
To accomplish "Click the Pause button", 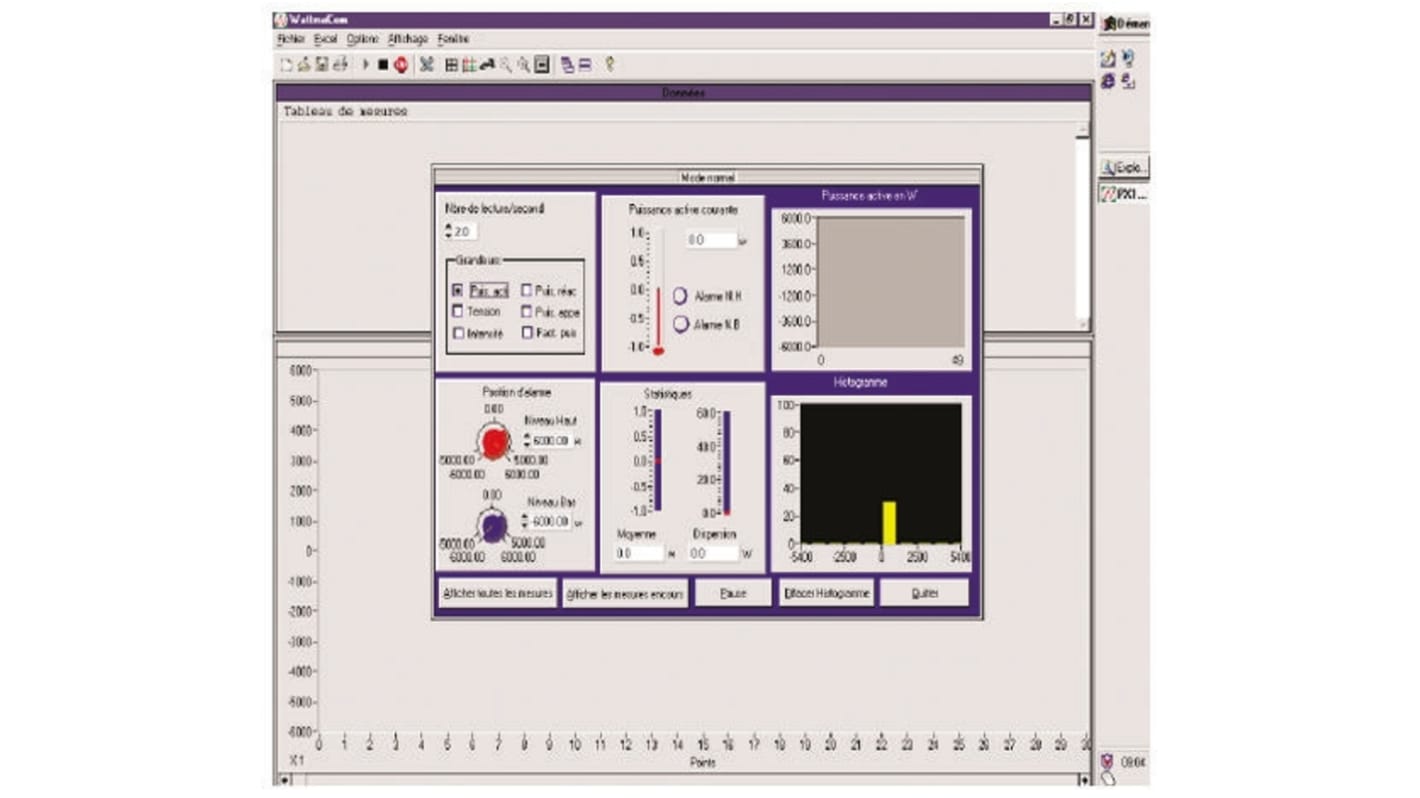I will pyautogui.click(x=733, y=593).
